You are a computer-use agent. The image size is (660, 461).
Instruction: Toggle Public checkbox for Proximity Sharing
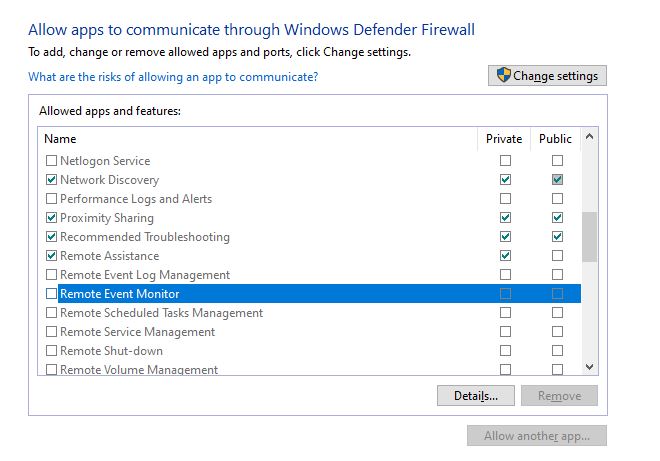pos(557,218)
